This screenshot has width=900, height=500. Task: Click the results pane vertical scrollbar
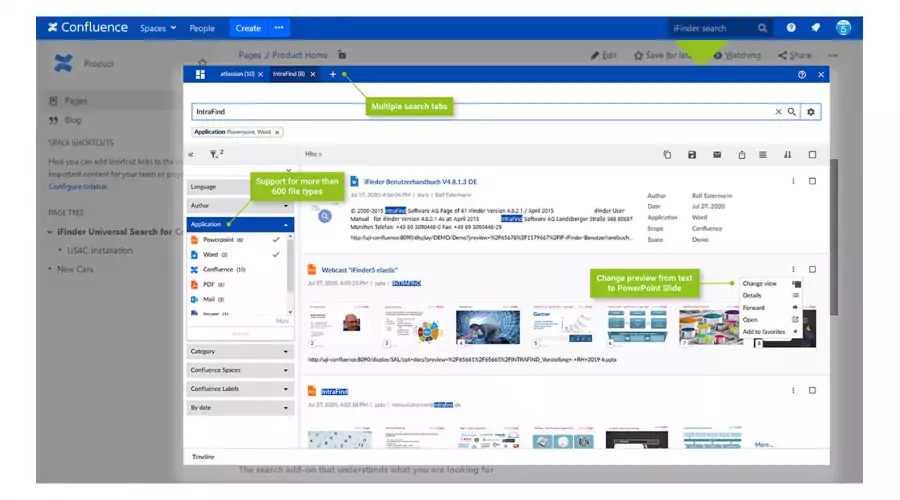[833, 237]
